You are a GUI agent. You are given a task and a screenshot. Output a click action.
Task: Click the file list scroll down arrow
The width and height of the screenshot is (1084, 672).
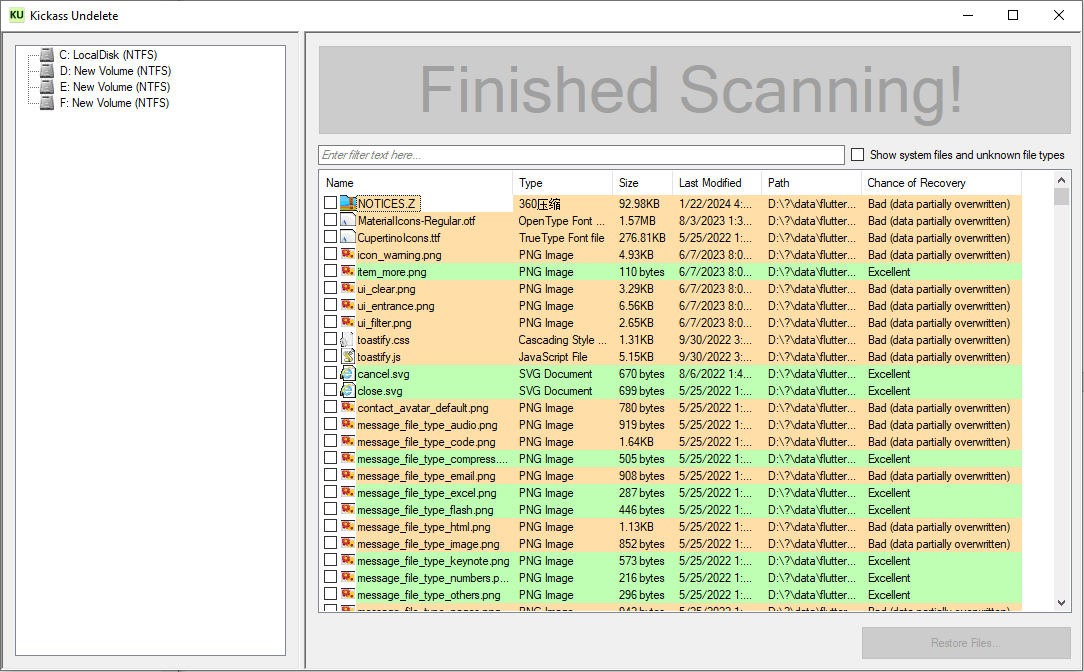[1062, 603]
